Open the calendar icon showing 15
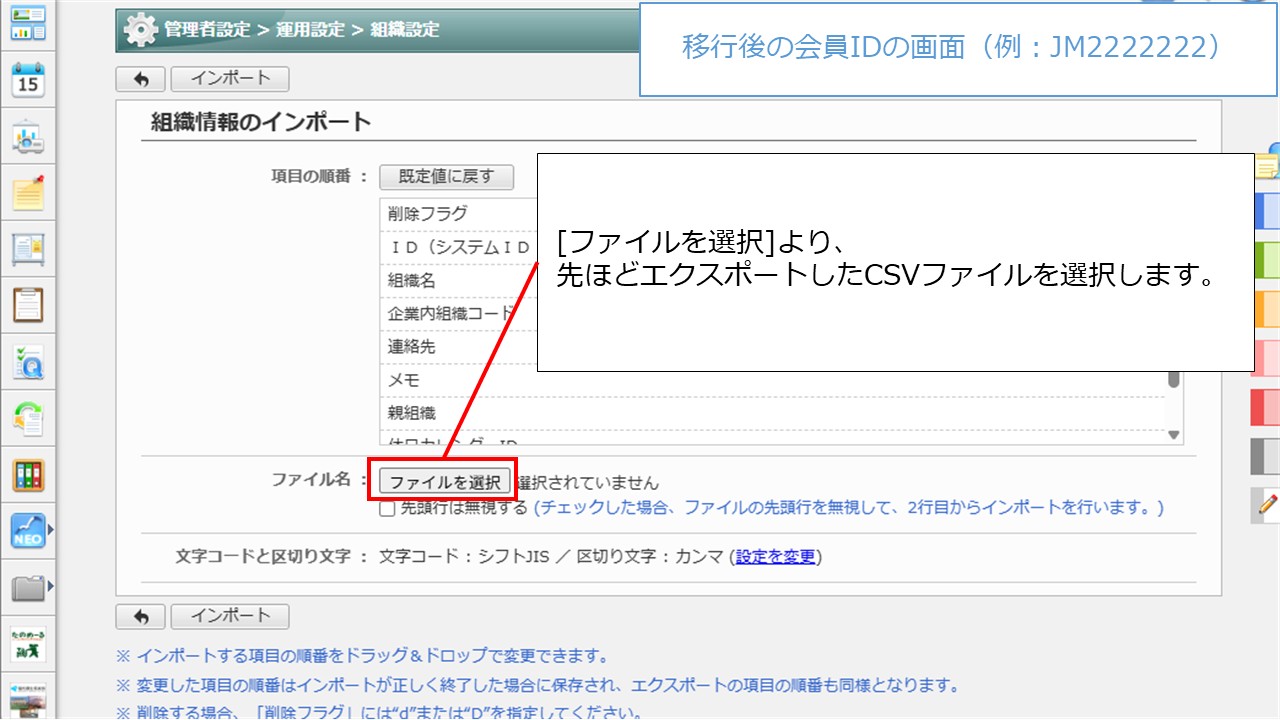Viewport: 1280px width, 720px height. (x=28, y=80)
